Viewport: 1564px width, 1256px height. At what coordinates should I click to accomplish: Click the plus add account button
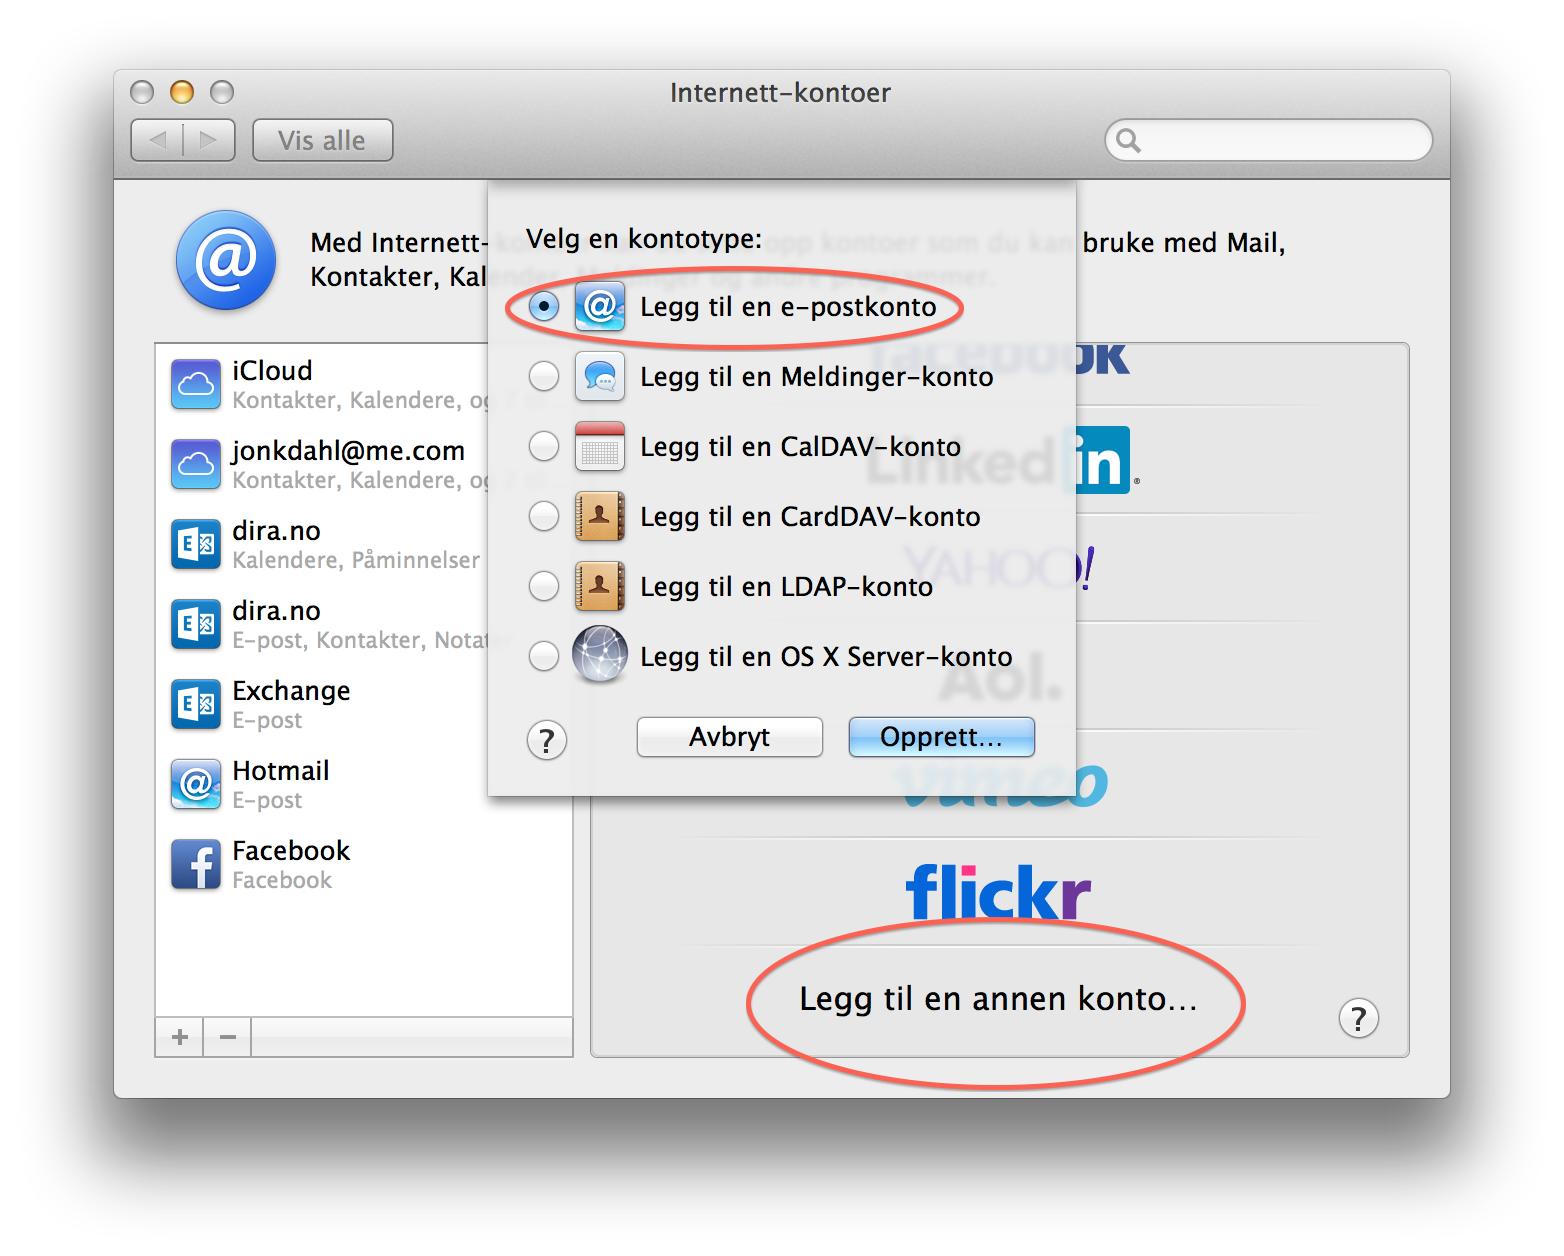pyautogui.click(x=180, y=1037)
